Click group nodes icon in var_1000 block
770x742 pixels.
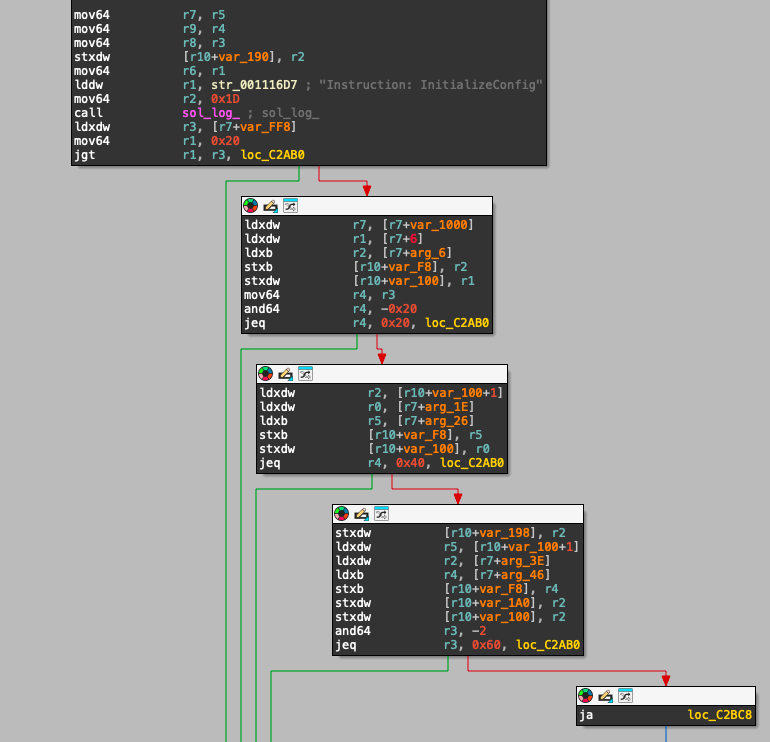point(290,206)
